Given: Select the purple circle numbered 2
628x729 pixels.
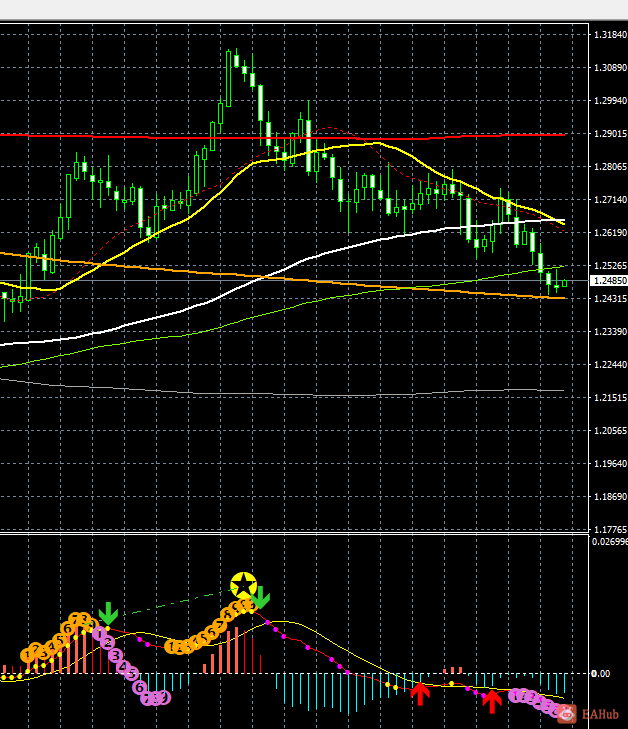Looking at the screenshot, I should (x=107, y=643).
